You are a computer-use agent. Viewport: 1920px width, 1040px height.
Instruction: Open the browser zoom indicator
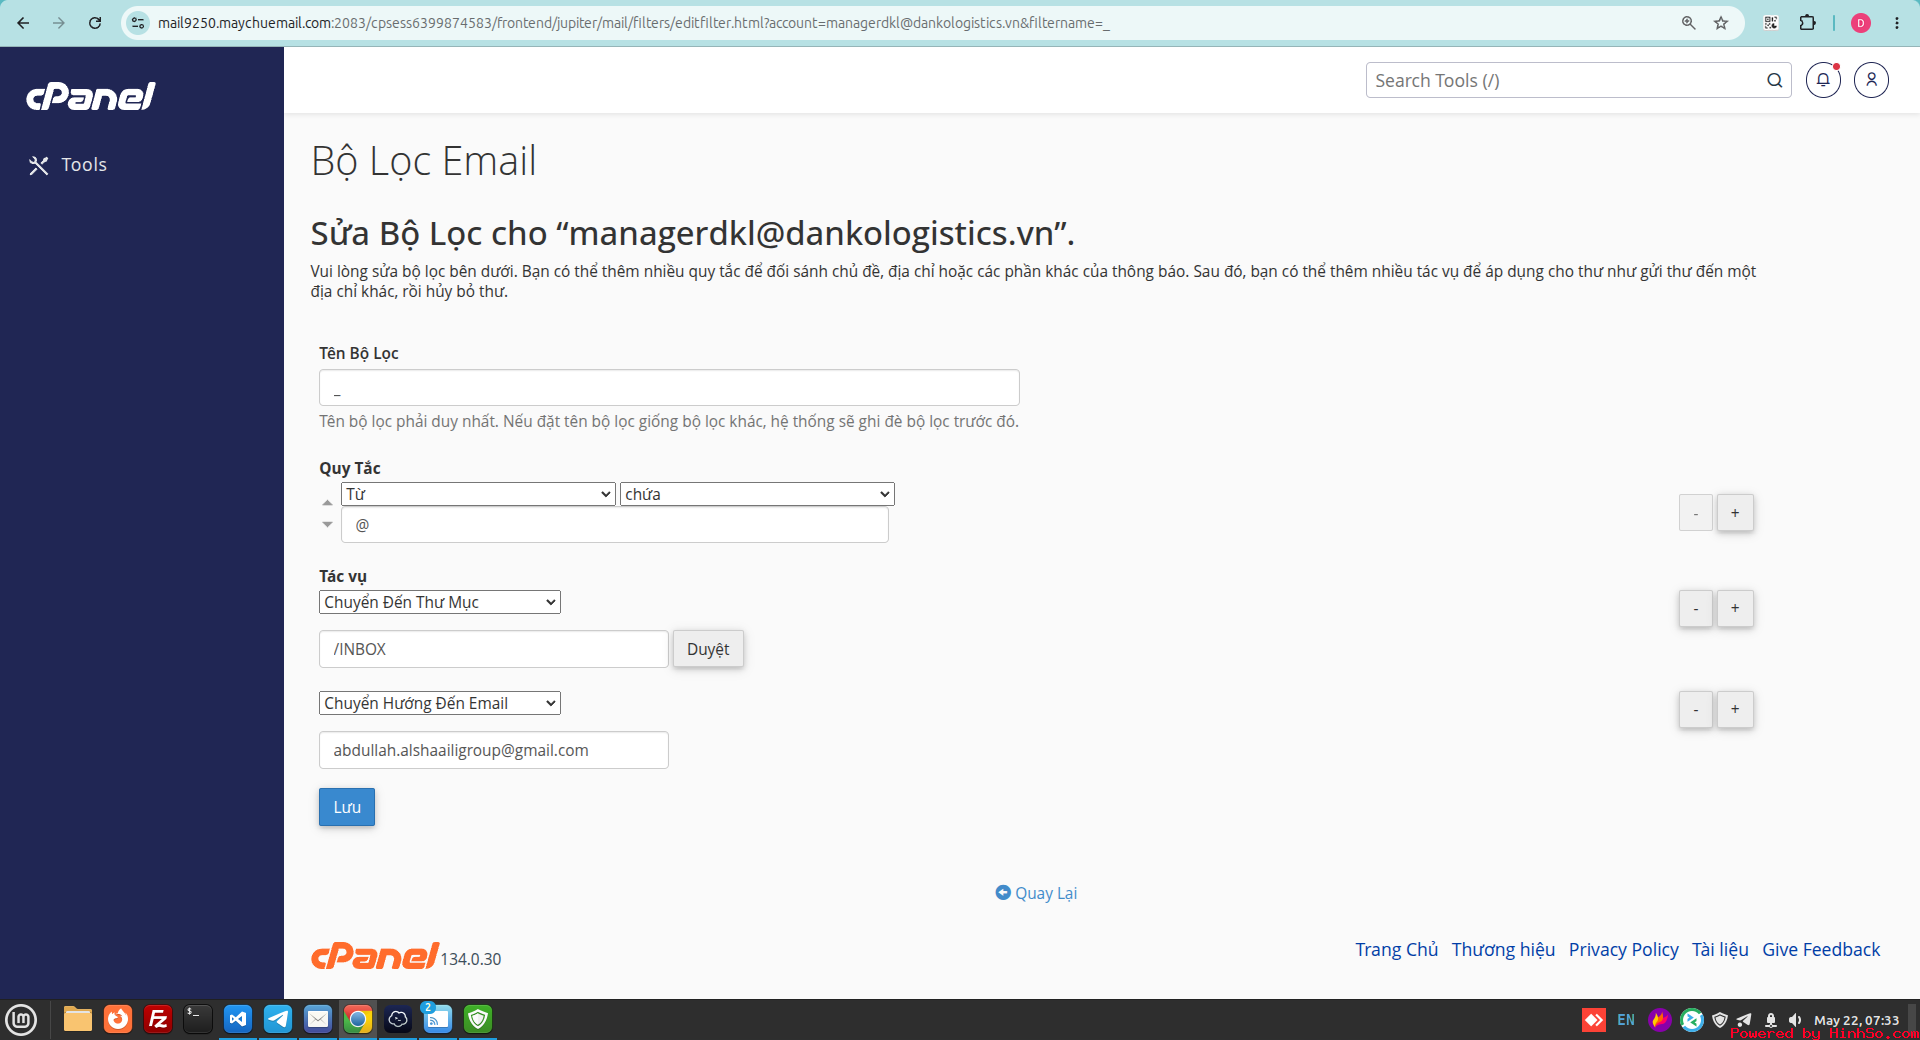[x=1688, y=22]
